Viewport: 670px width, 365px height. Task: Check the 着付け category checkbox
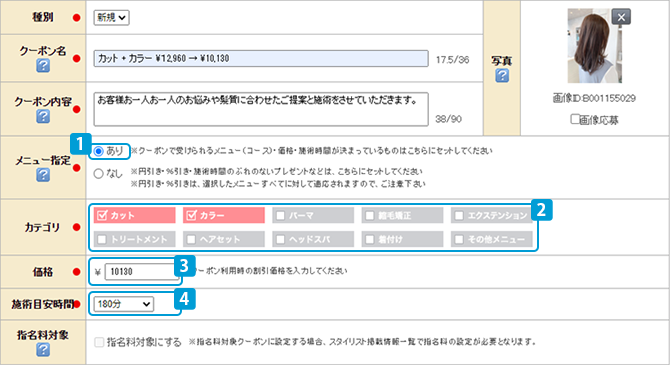pos(370,239)
